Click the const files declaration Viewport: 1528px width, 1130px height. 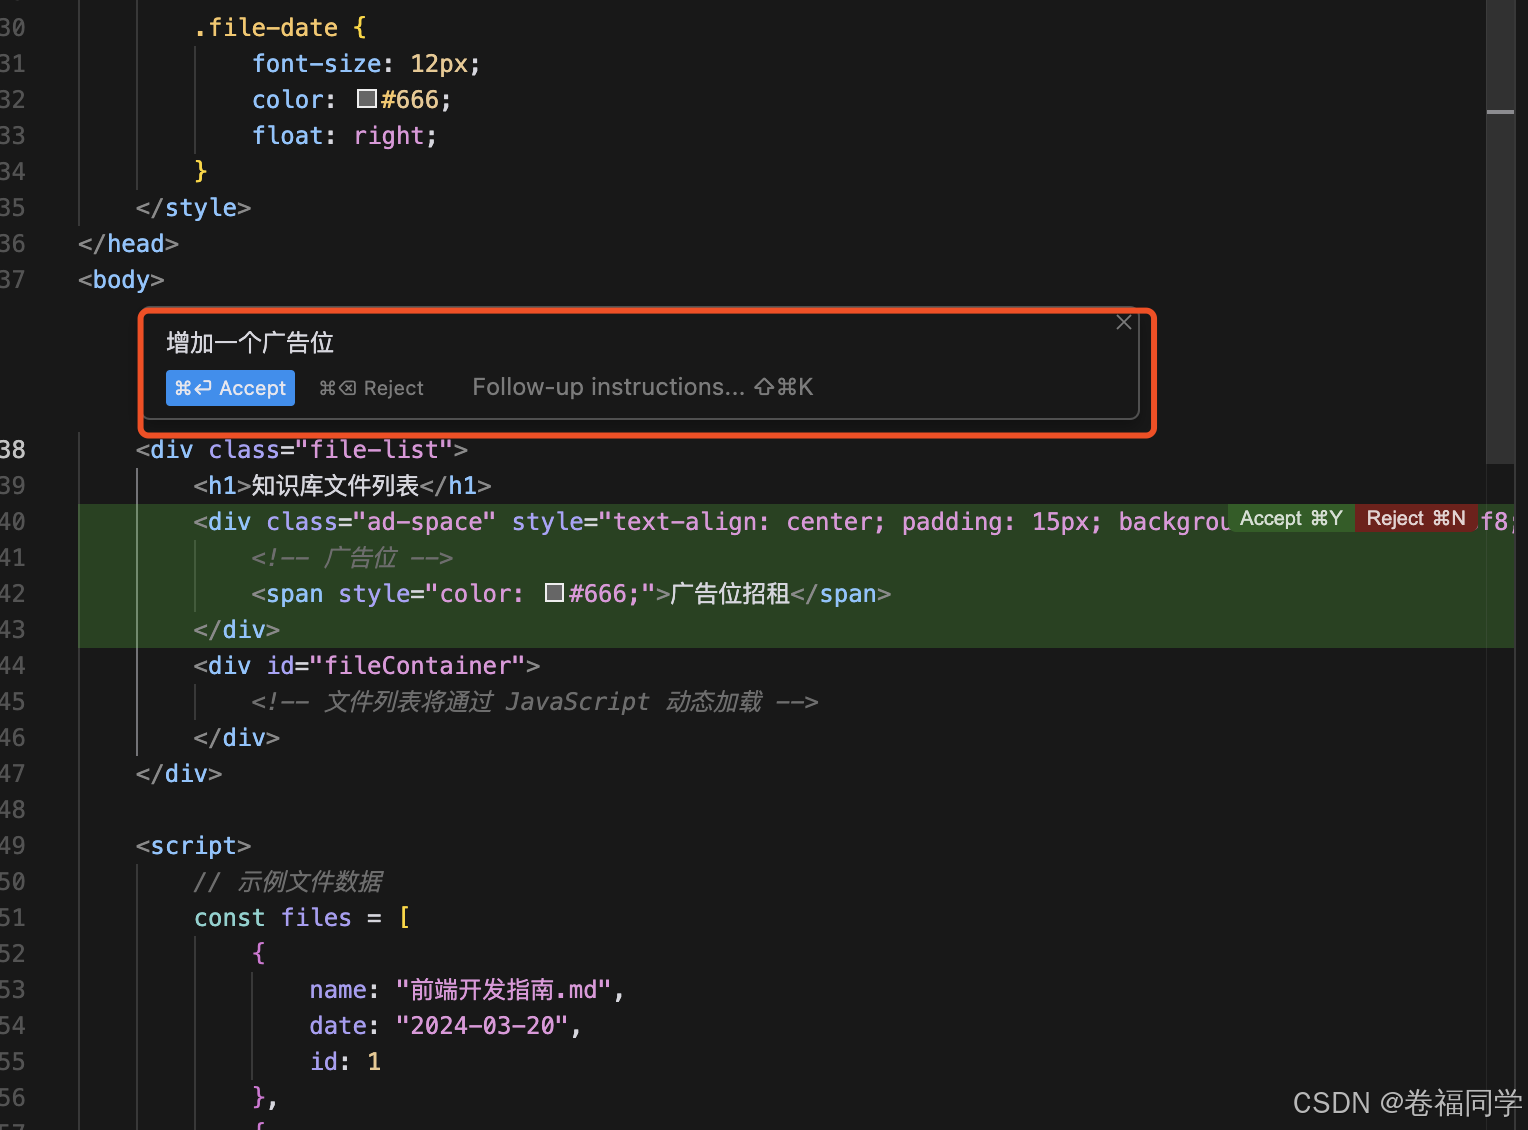tap(302, 918)
